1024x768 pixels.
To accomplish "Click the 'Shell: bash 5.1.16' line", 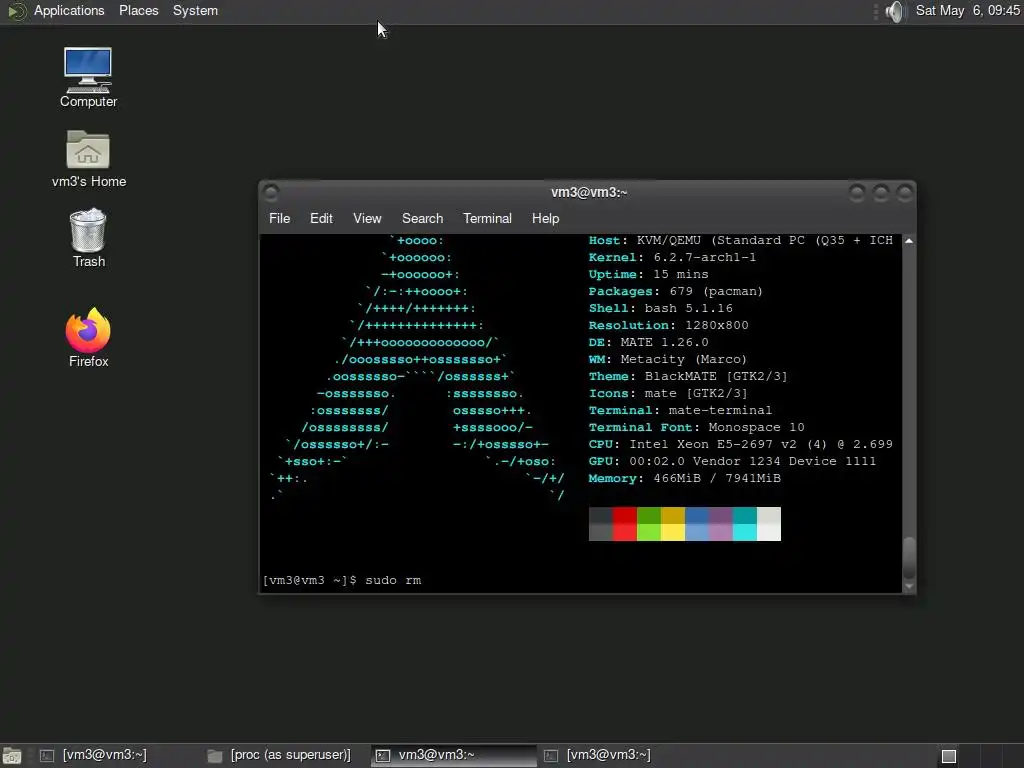I will tap(660, 308).
